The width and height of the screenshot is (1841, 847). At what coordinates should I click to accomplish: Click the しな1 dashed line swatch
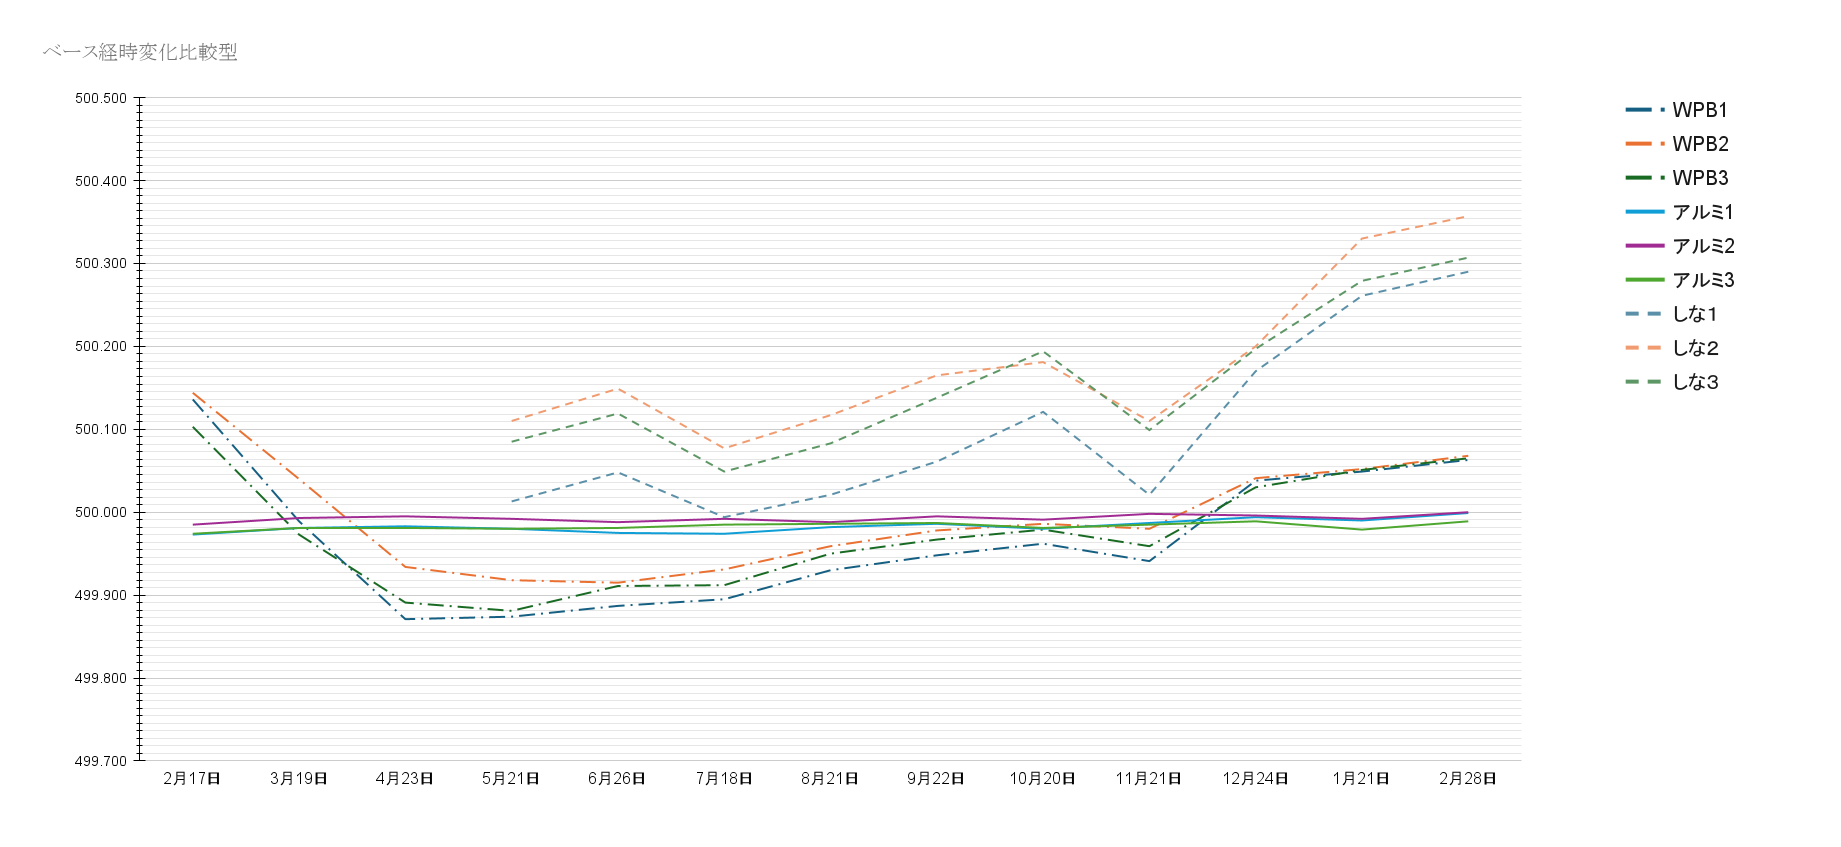click(1644, 314)
